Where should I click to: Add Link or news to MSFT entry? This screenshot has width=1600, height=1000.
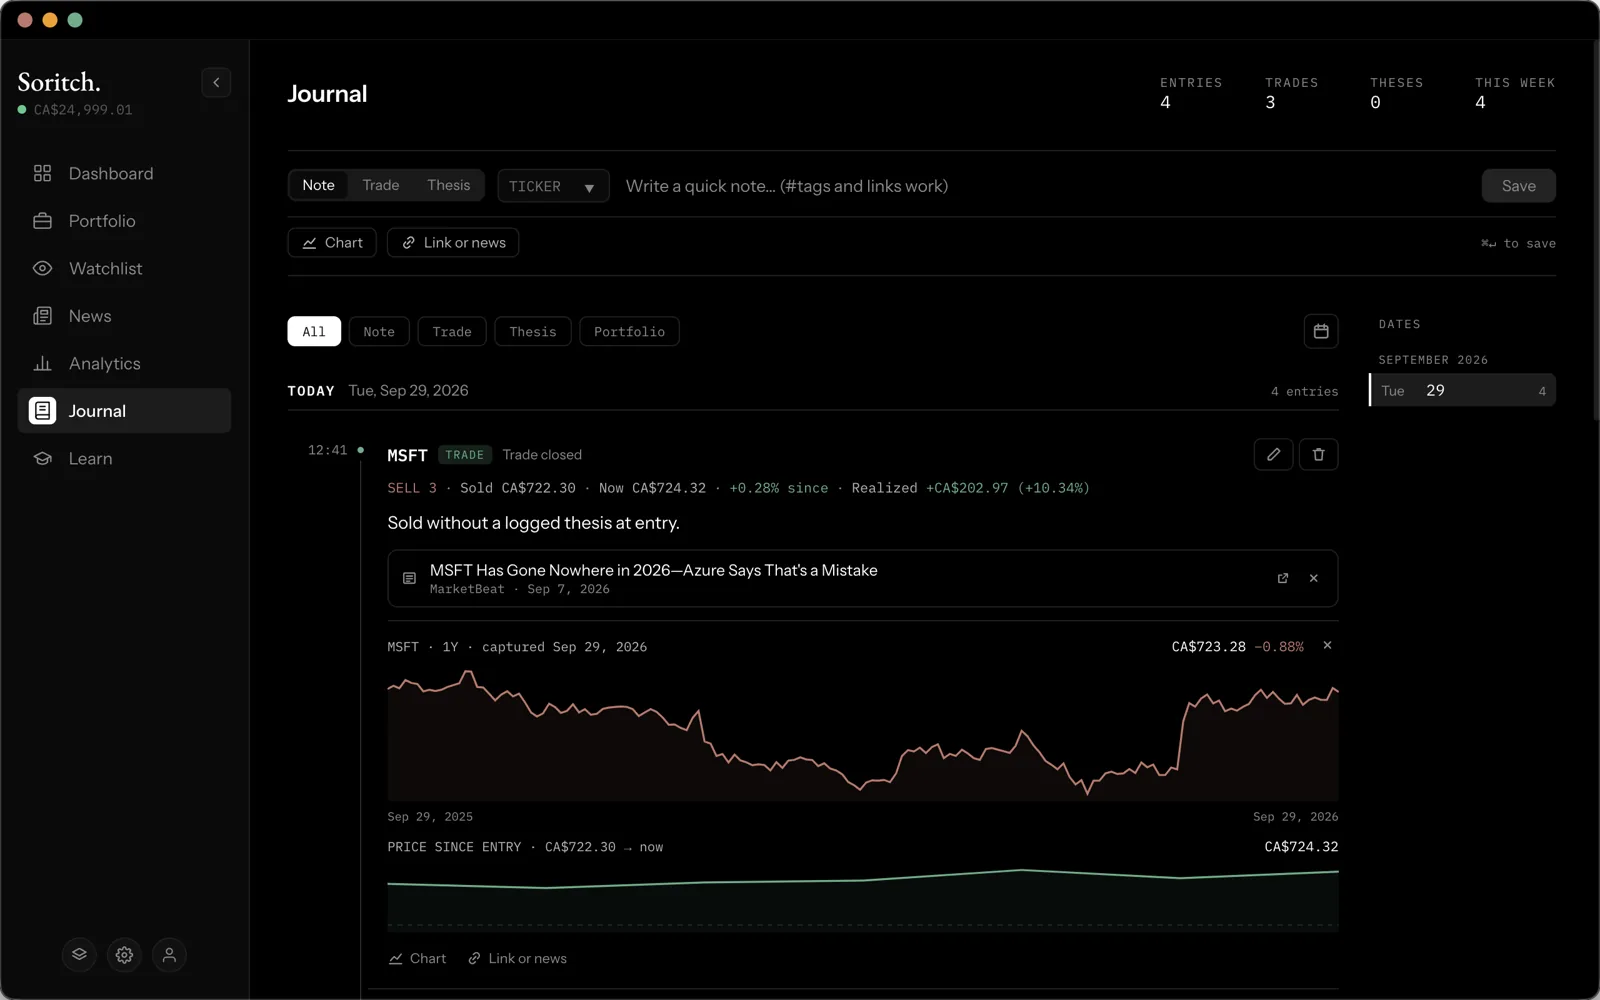pyautogui.click(x=517, y=959)
